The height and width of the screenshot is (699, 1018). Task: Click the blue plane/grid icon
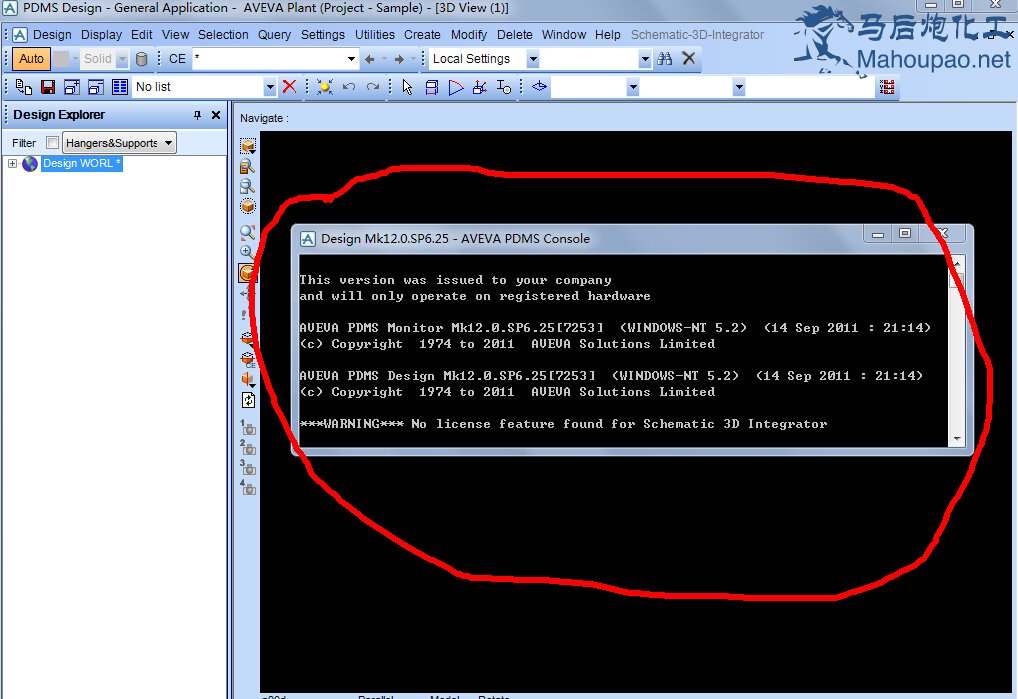click(540, 86)
